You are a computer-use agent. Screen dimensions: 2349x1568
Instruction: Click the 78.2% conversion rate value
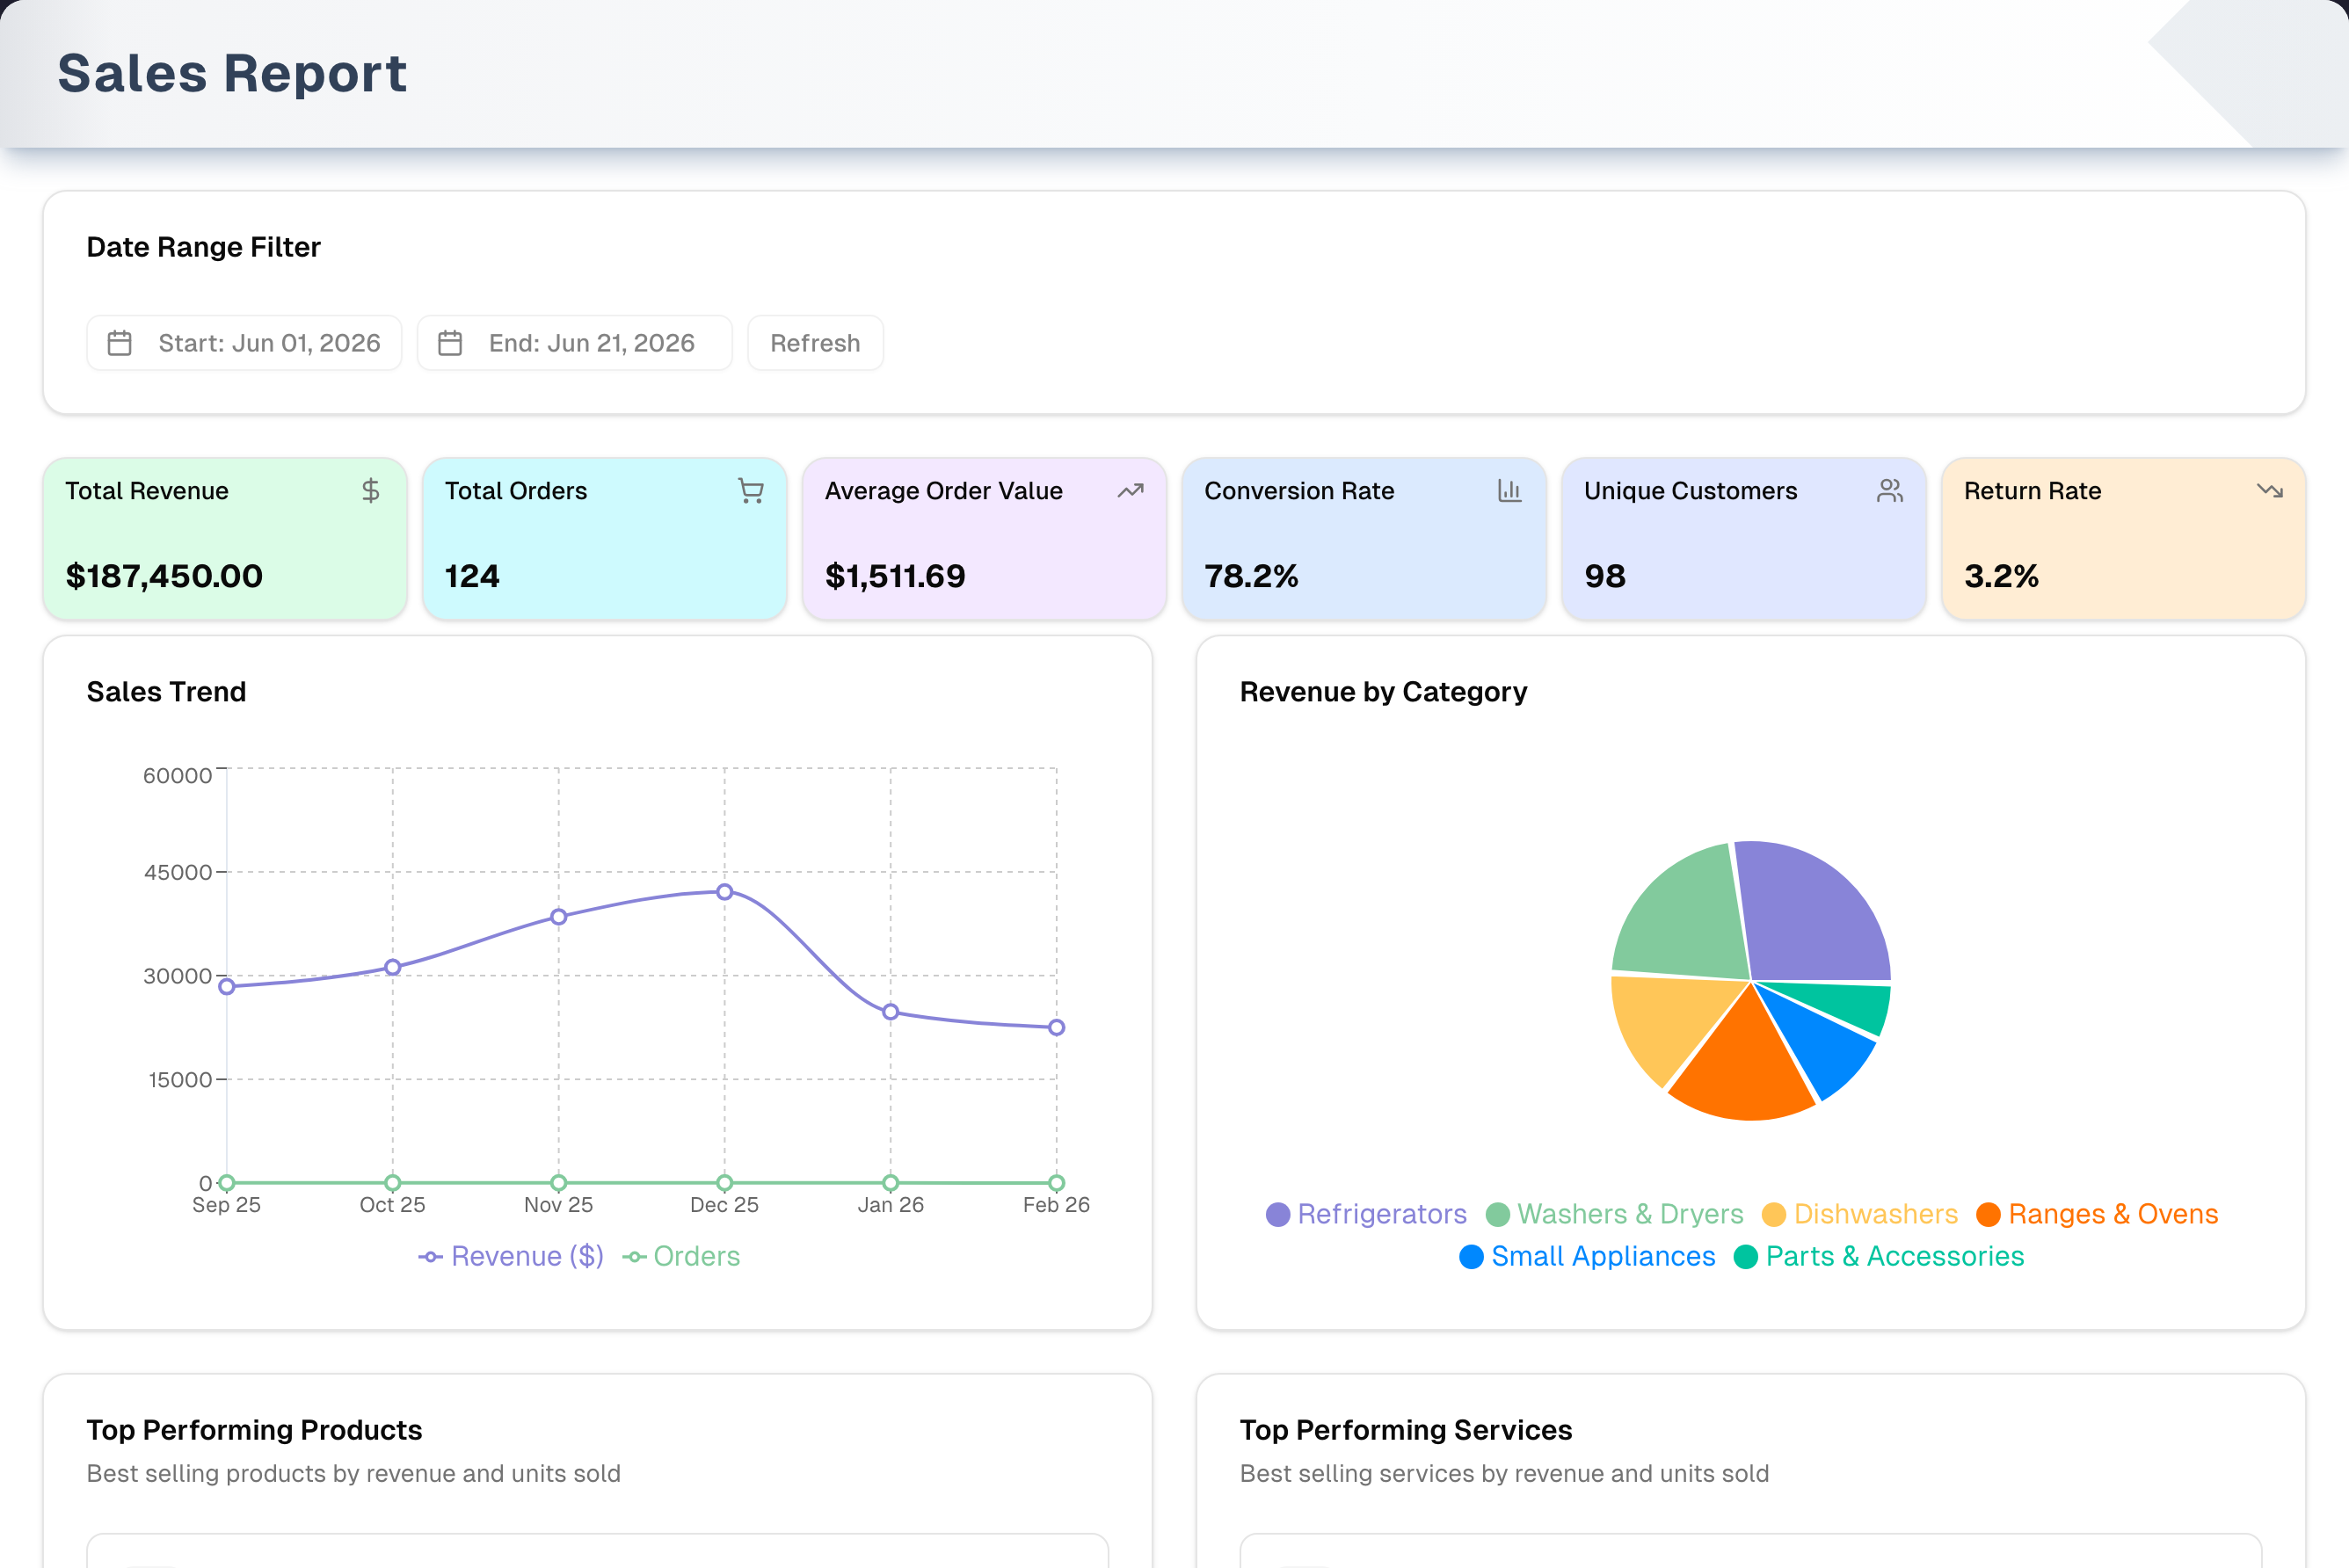click(1251, 576)
